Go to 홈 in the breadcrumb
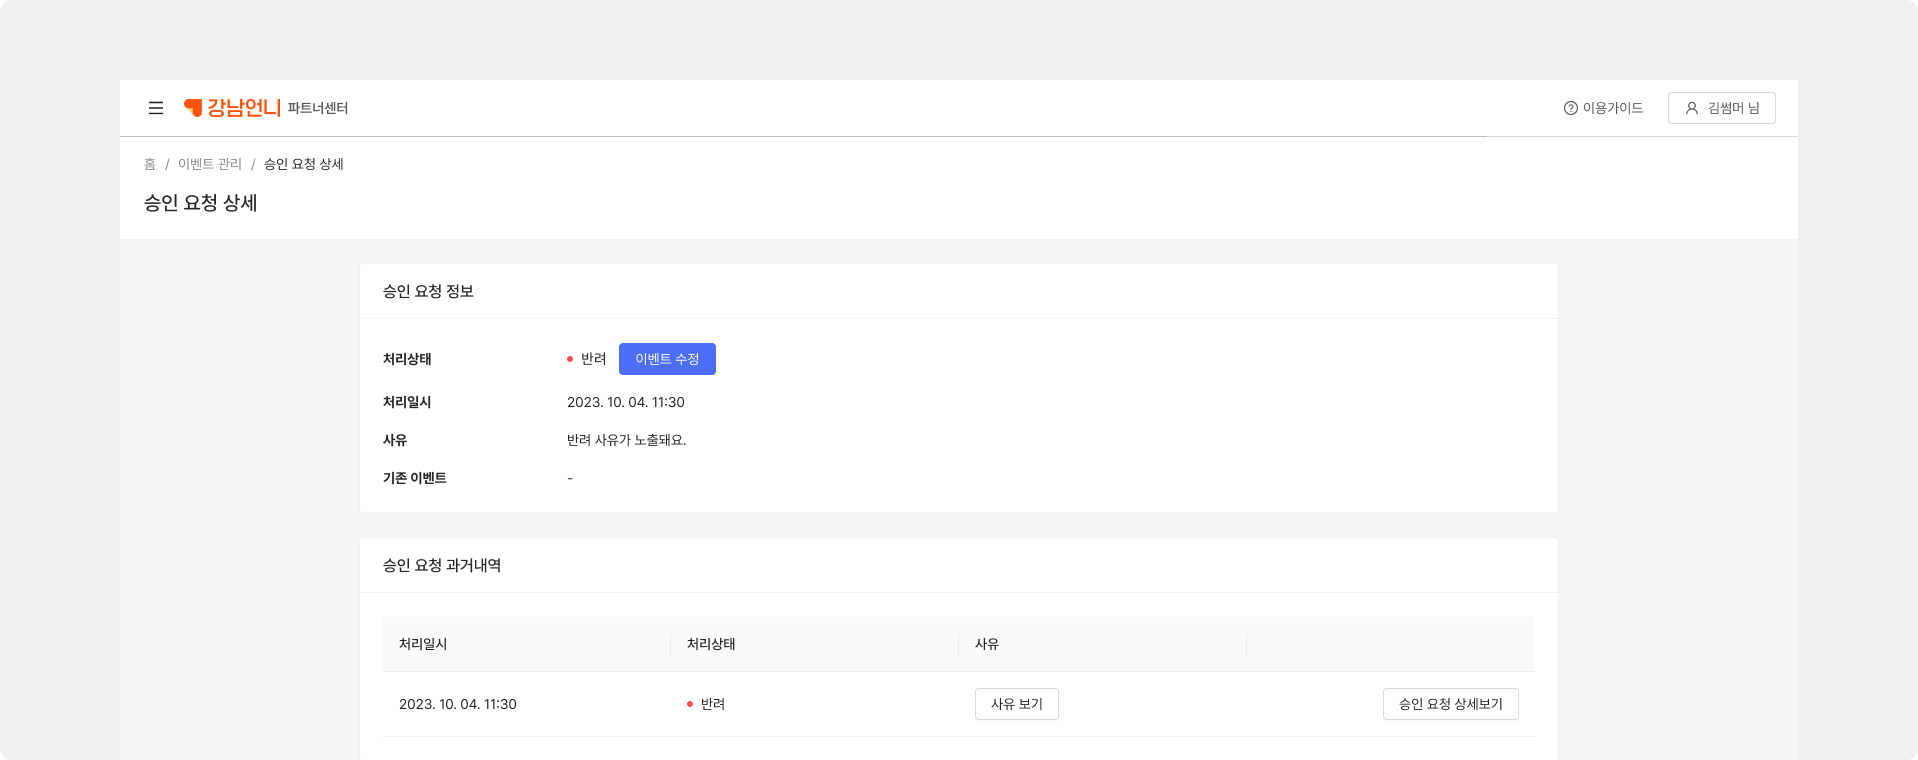This screenshot has width=1918, height=760. (150, 164)
